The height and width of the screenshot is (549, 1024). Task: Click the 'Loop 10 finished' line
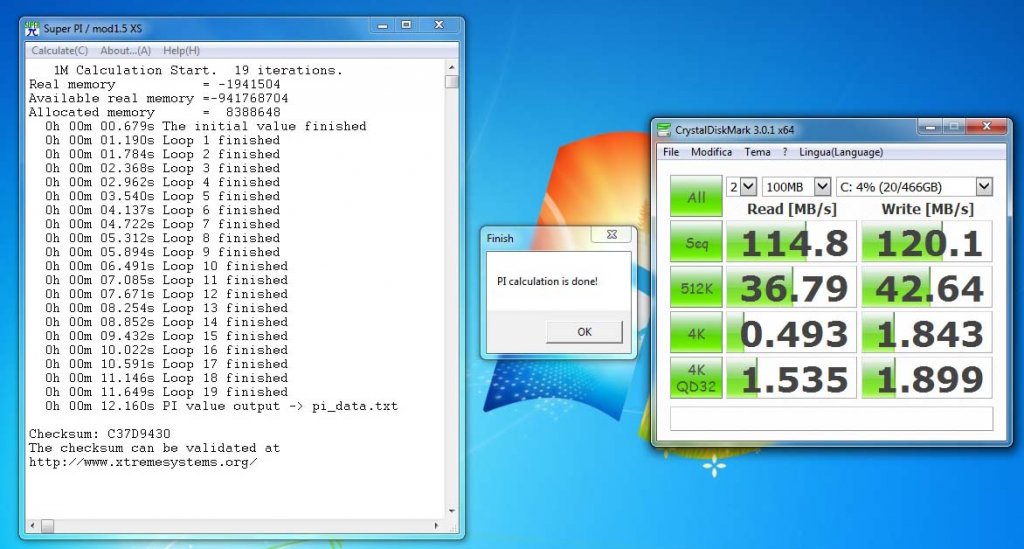point(166,266)
